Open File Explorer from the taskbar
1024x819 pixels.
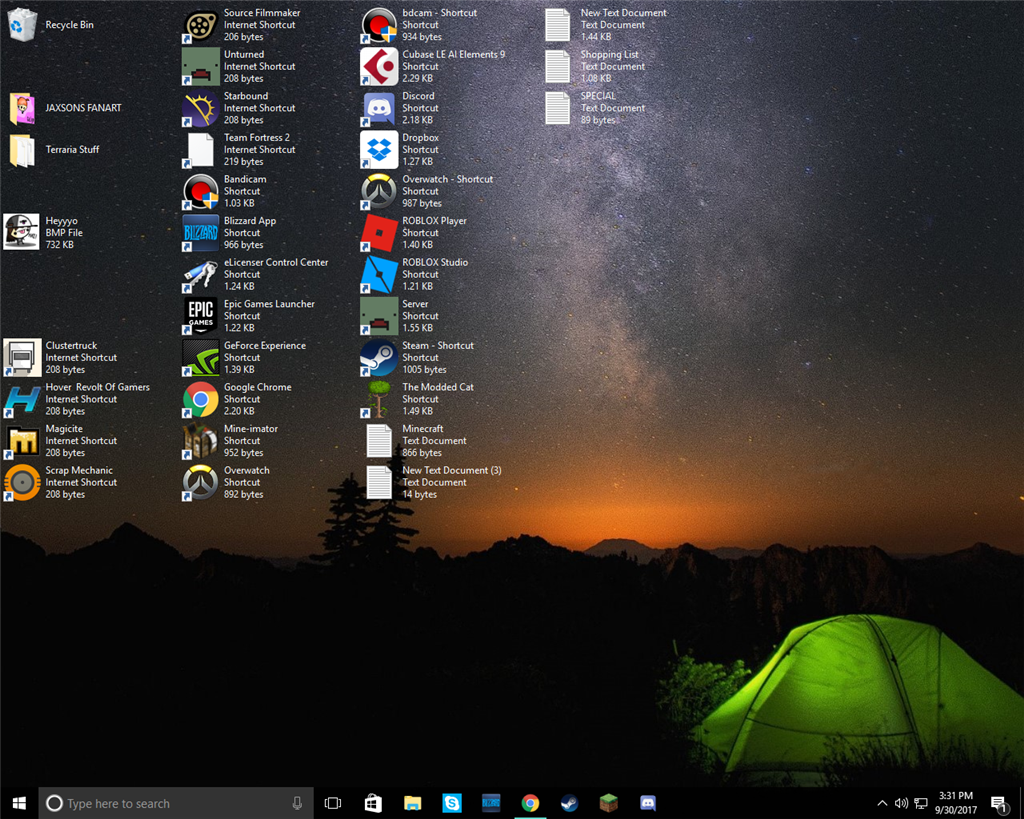412,803
